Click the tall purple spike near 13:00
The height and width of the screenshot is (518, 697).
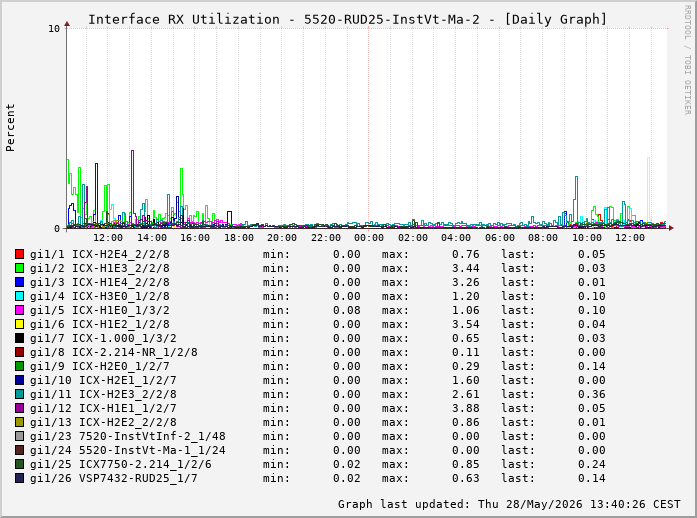pyautogui.click(x=132, y=187)
